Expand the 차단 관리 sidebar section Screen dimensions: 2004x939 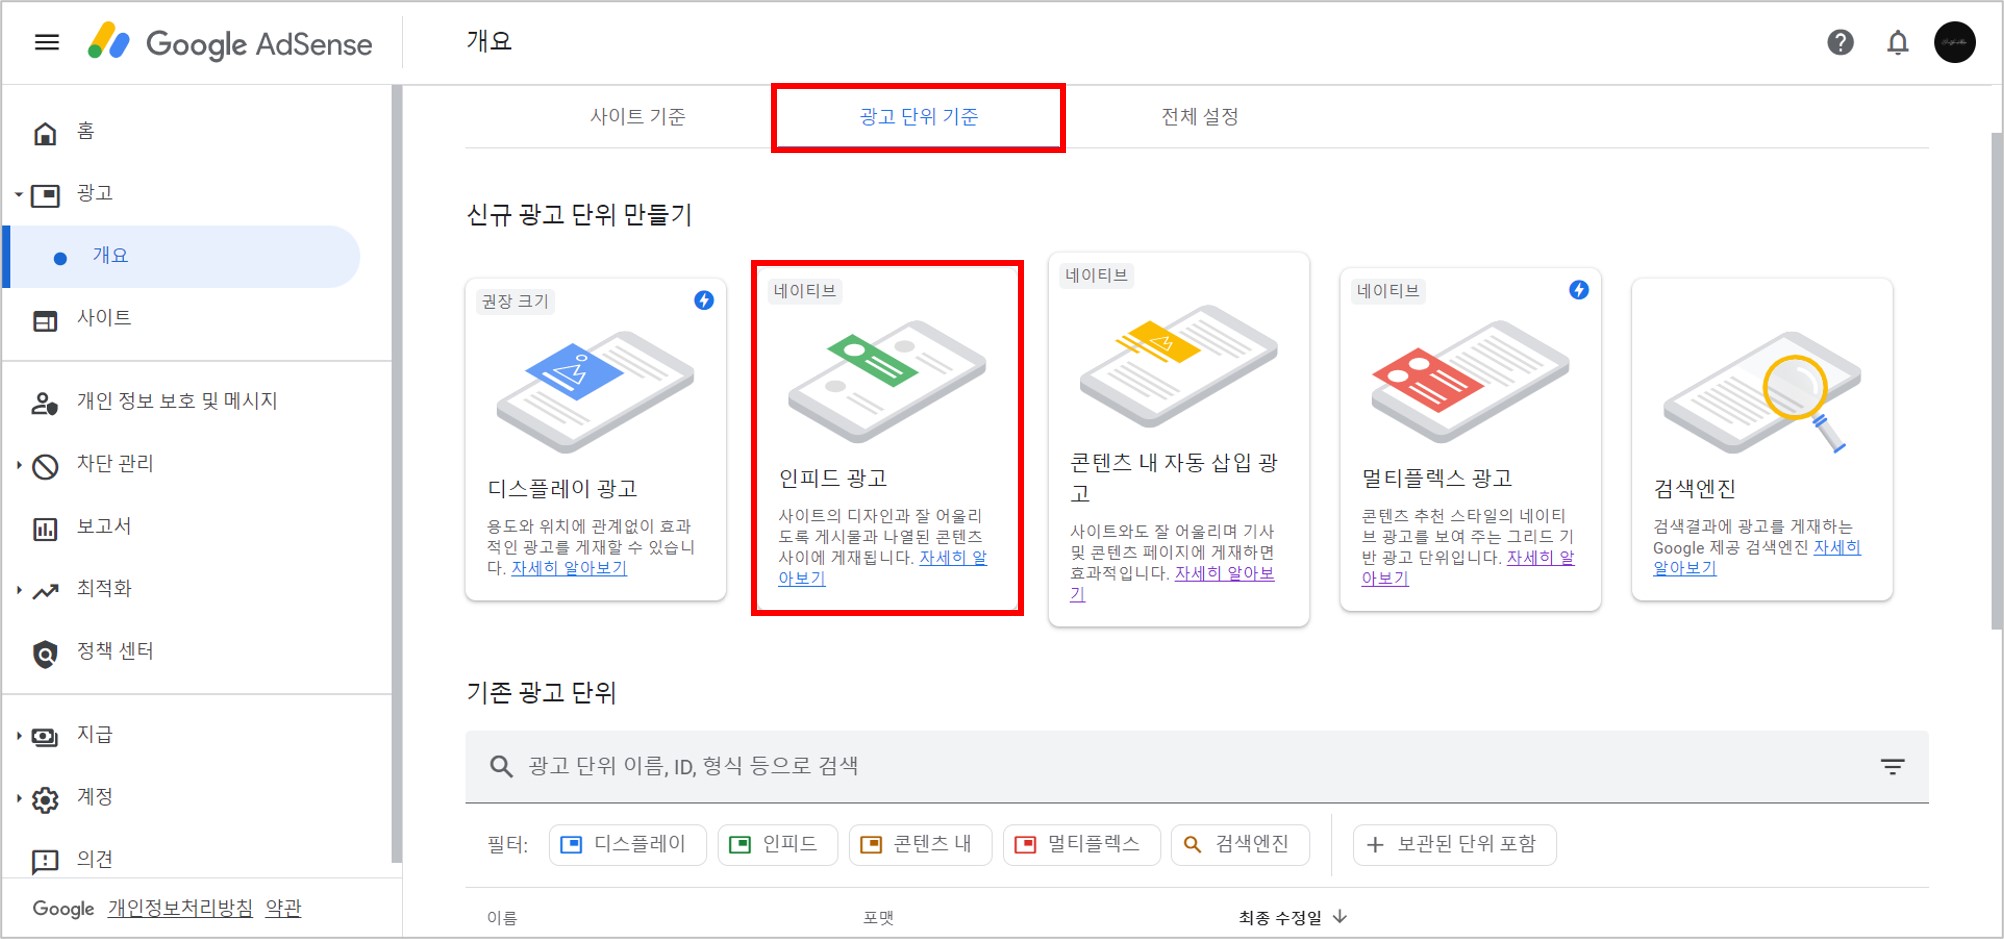click(18, 463)
